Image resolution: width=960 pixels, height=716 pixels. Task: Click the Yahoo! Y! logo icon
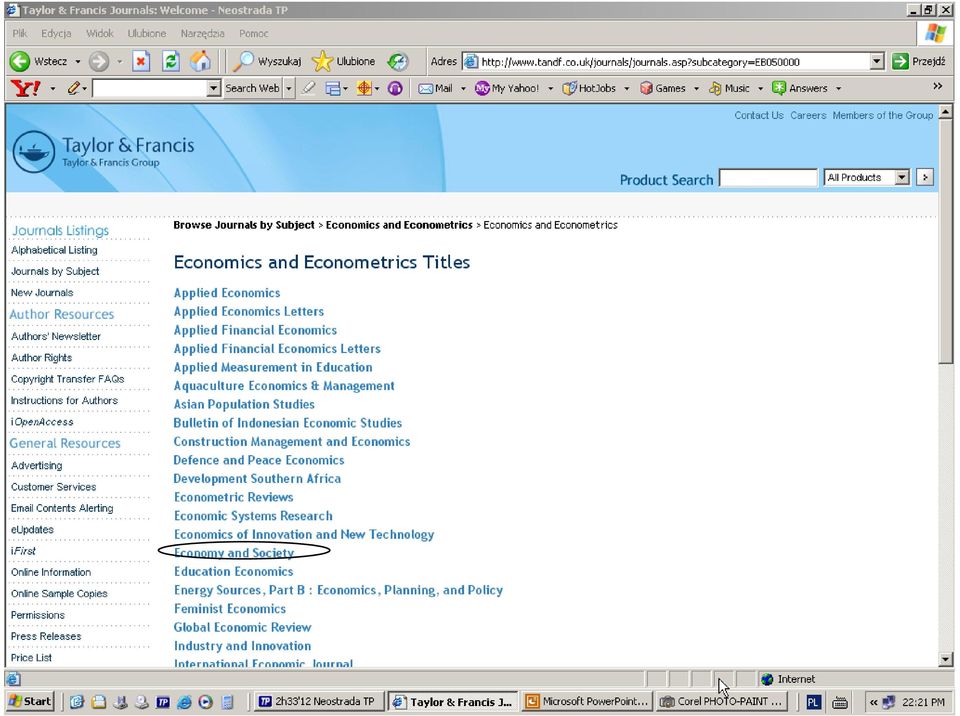[26, 89]
